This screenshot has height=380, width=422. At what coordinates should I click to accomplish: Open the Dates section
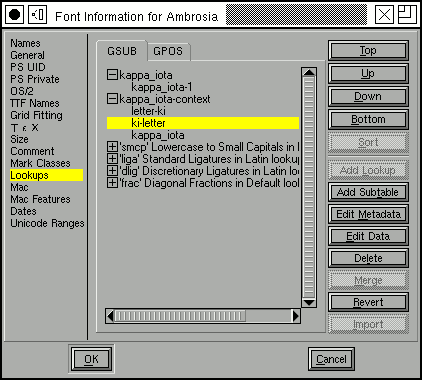pyautogui.click(x=23, y=211)
